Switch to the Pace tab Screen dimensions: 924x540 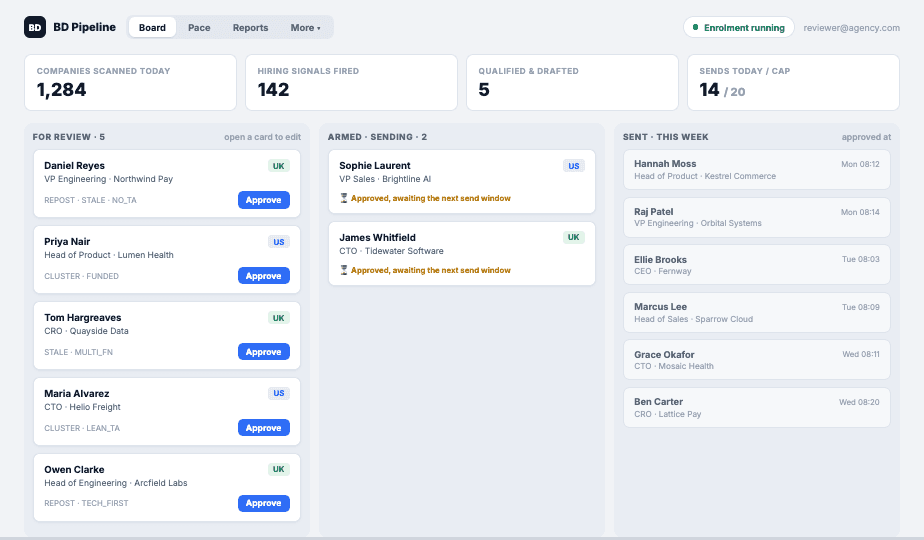point(199,27)
